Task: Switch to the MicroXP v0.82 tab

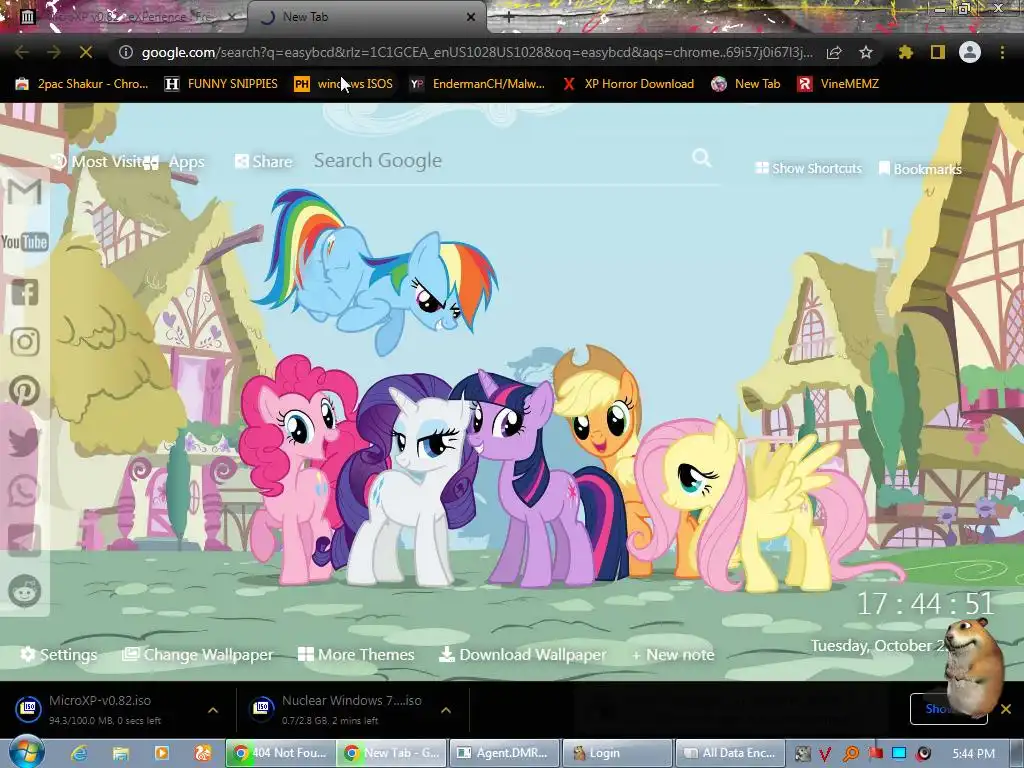Action: (x=131, y=17)
